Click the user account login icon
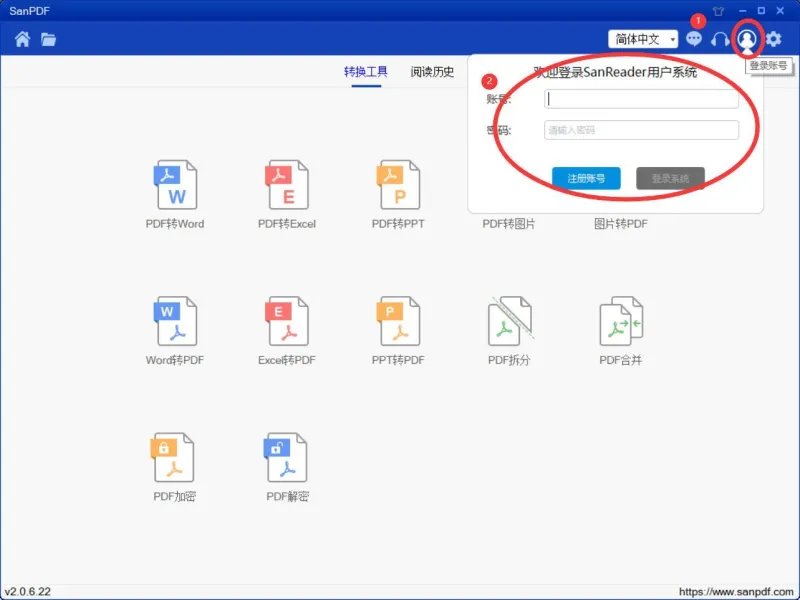Screen dimensions: 800x600 tap(747, 39)
